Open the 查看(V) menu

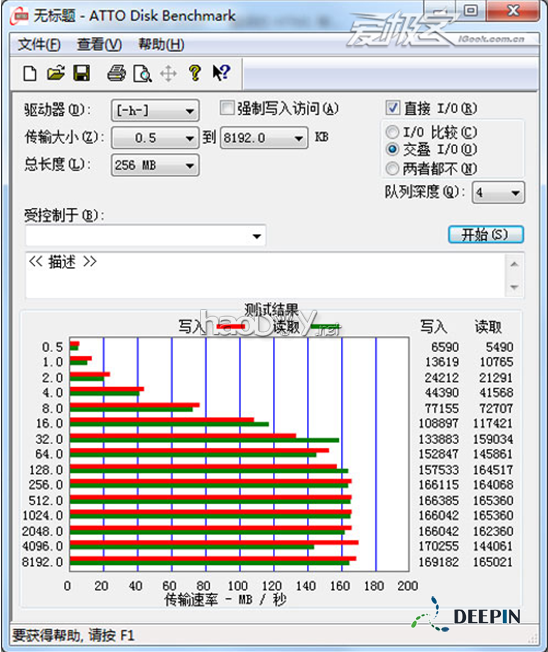(99, 44)
